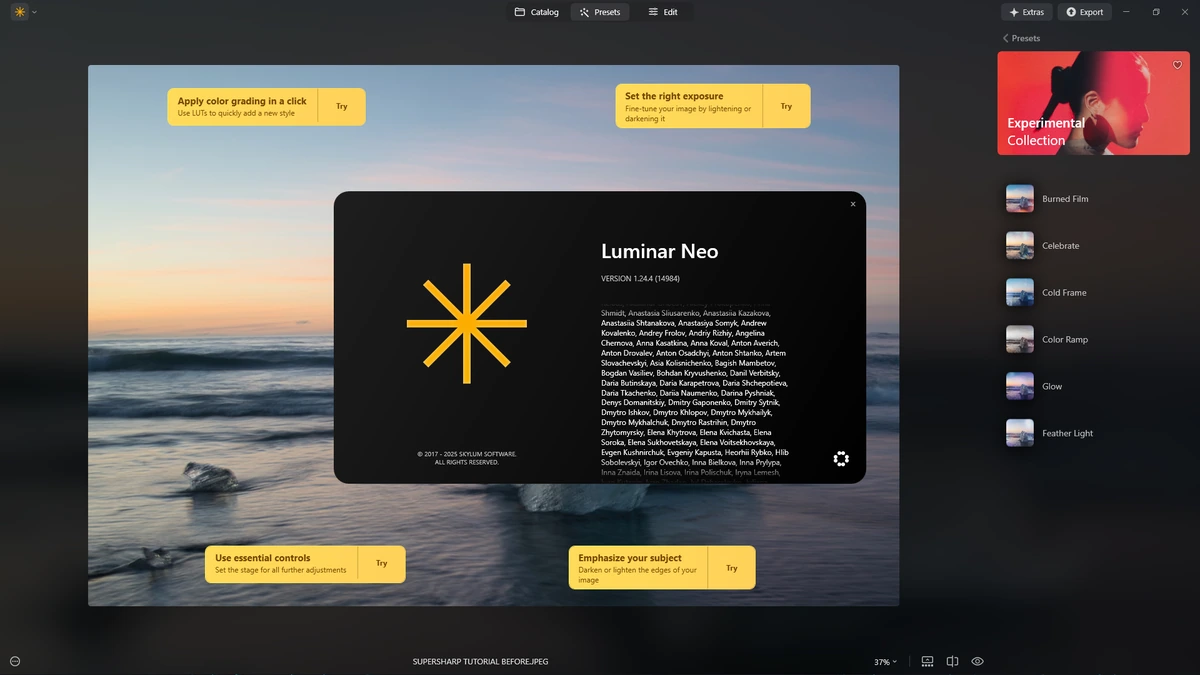Try the Use essential controls tip
The width and height of the screenshot is (1200, 675).
click(382, 564)
